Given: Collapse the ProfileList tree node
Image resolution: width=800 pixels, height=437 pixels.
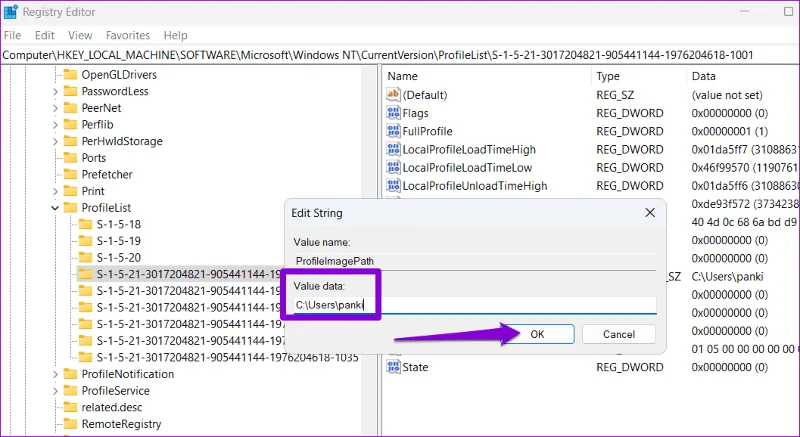Looking at the screenshot, I should [x=55, y=208].
